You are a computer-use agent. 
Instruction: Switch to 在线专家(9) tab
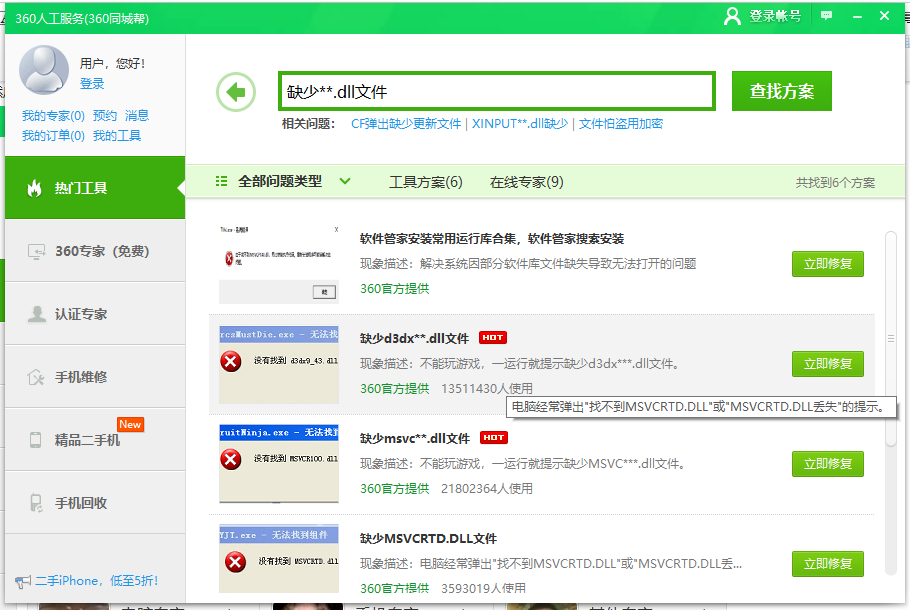pyautogui.click(x=526, y=182)
